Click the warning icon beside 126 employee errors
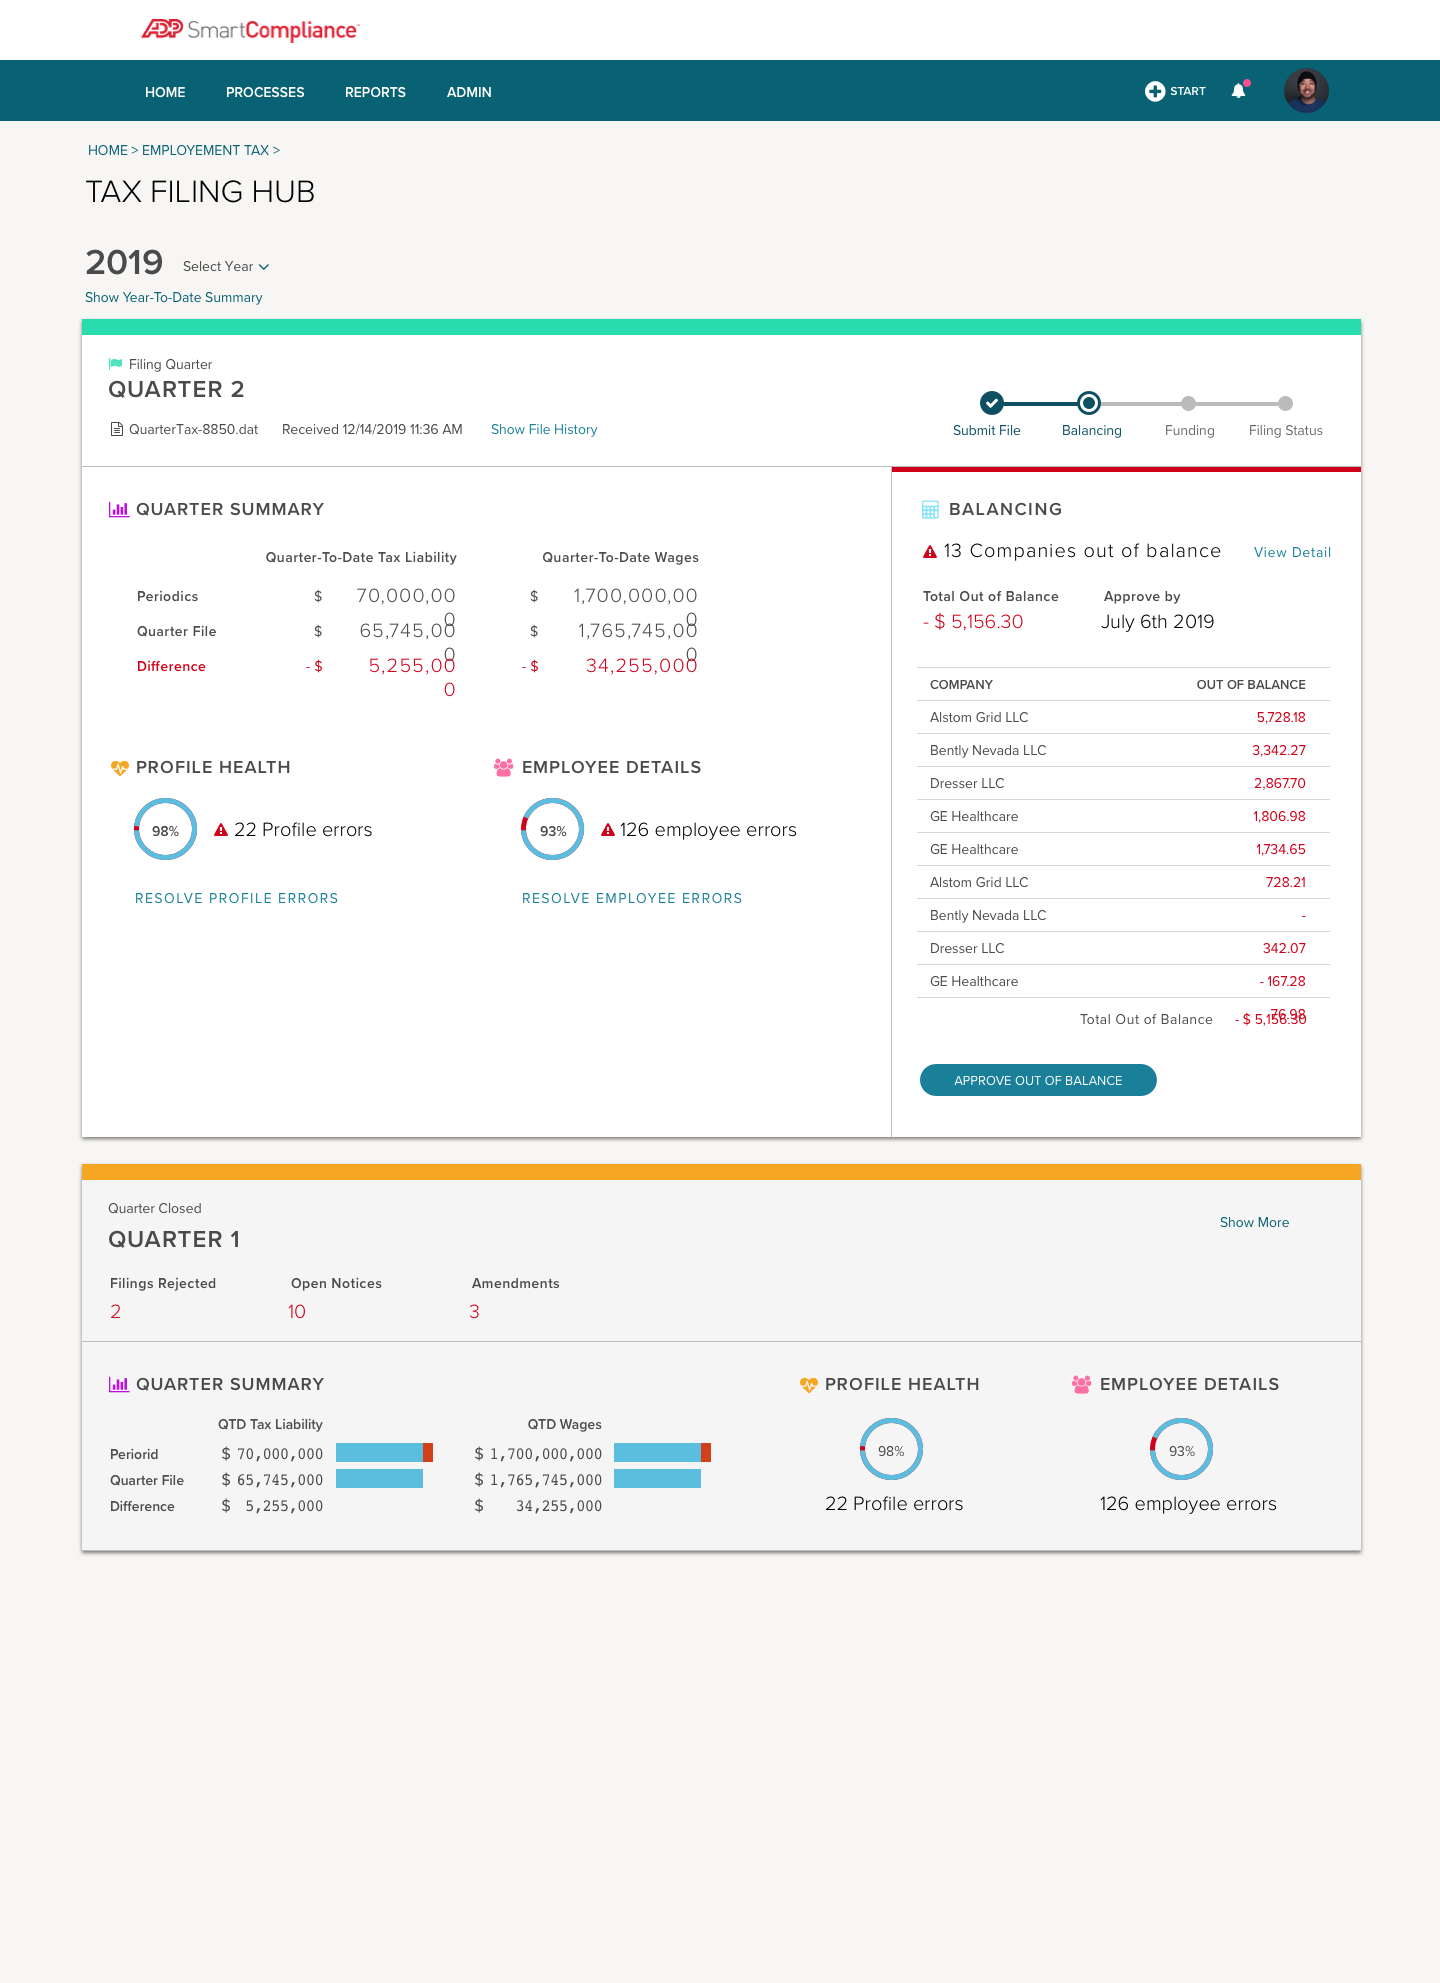1440x1983 pixels. click(x=607, y=829)
